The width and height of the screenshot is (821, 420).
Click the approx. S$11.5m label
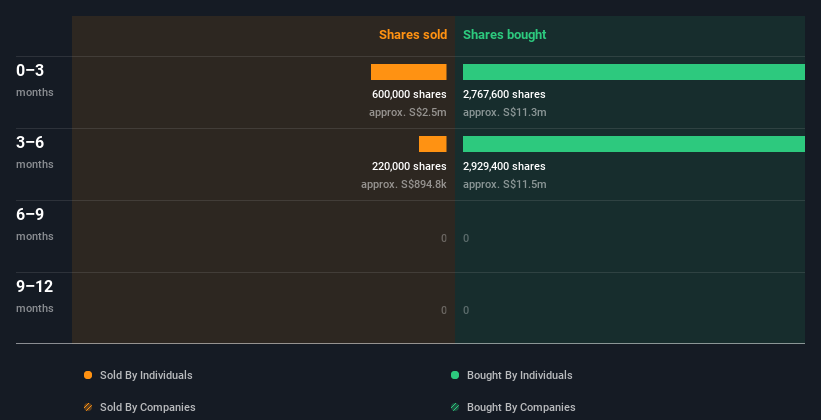505,184
